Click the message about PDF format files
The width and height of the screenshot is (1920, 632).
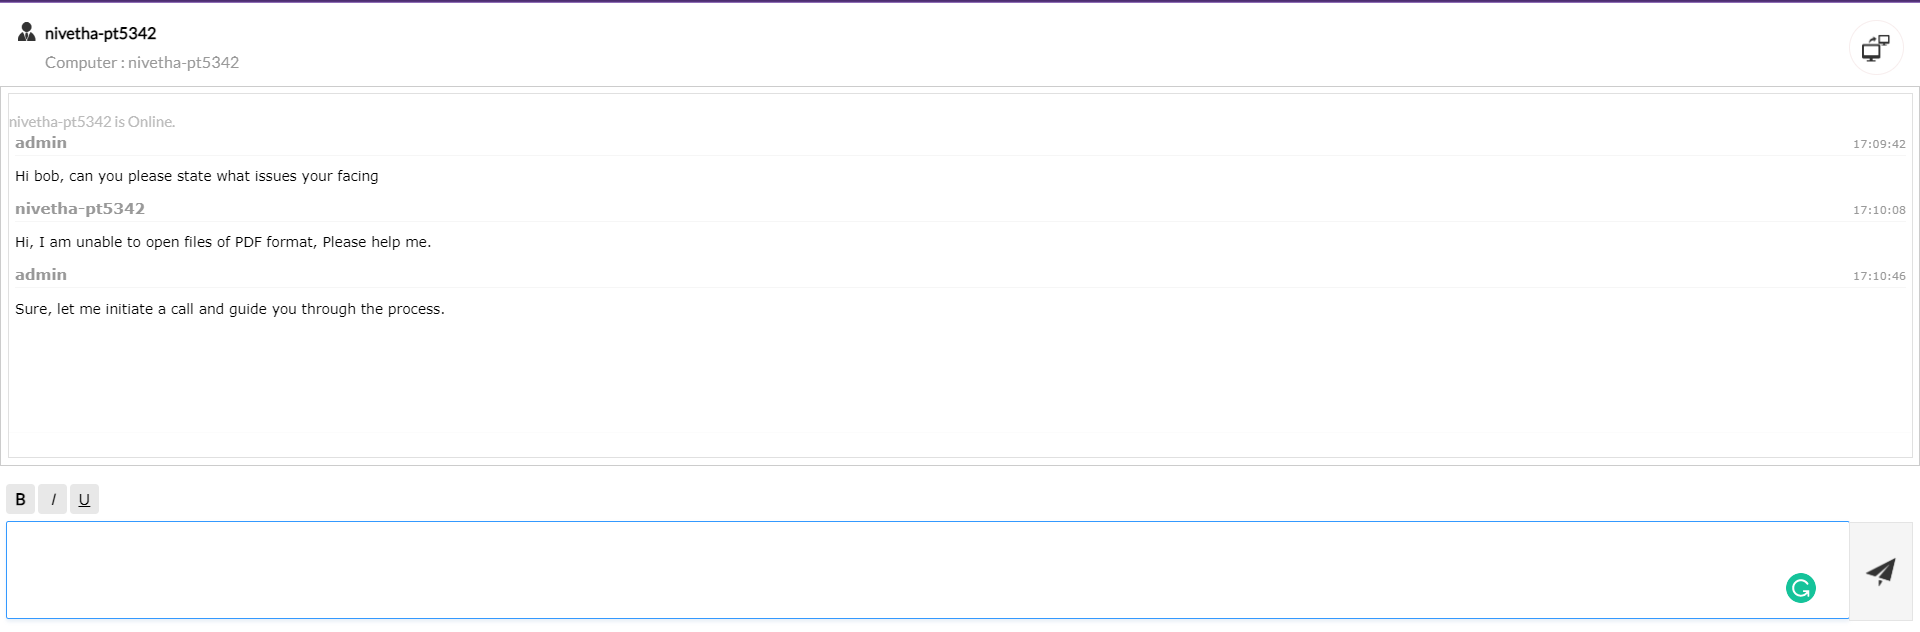(x=223, y=242)
